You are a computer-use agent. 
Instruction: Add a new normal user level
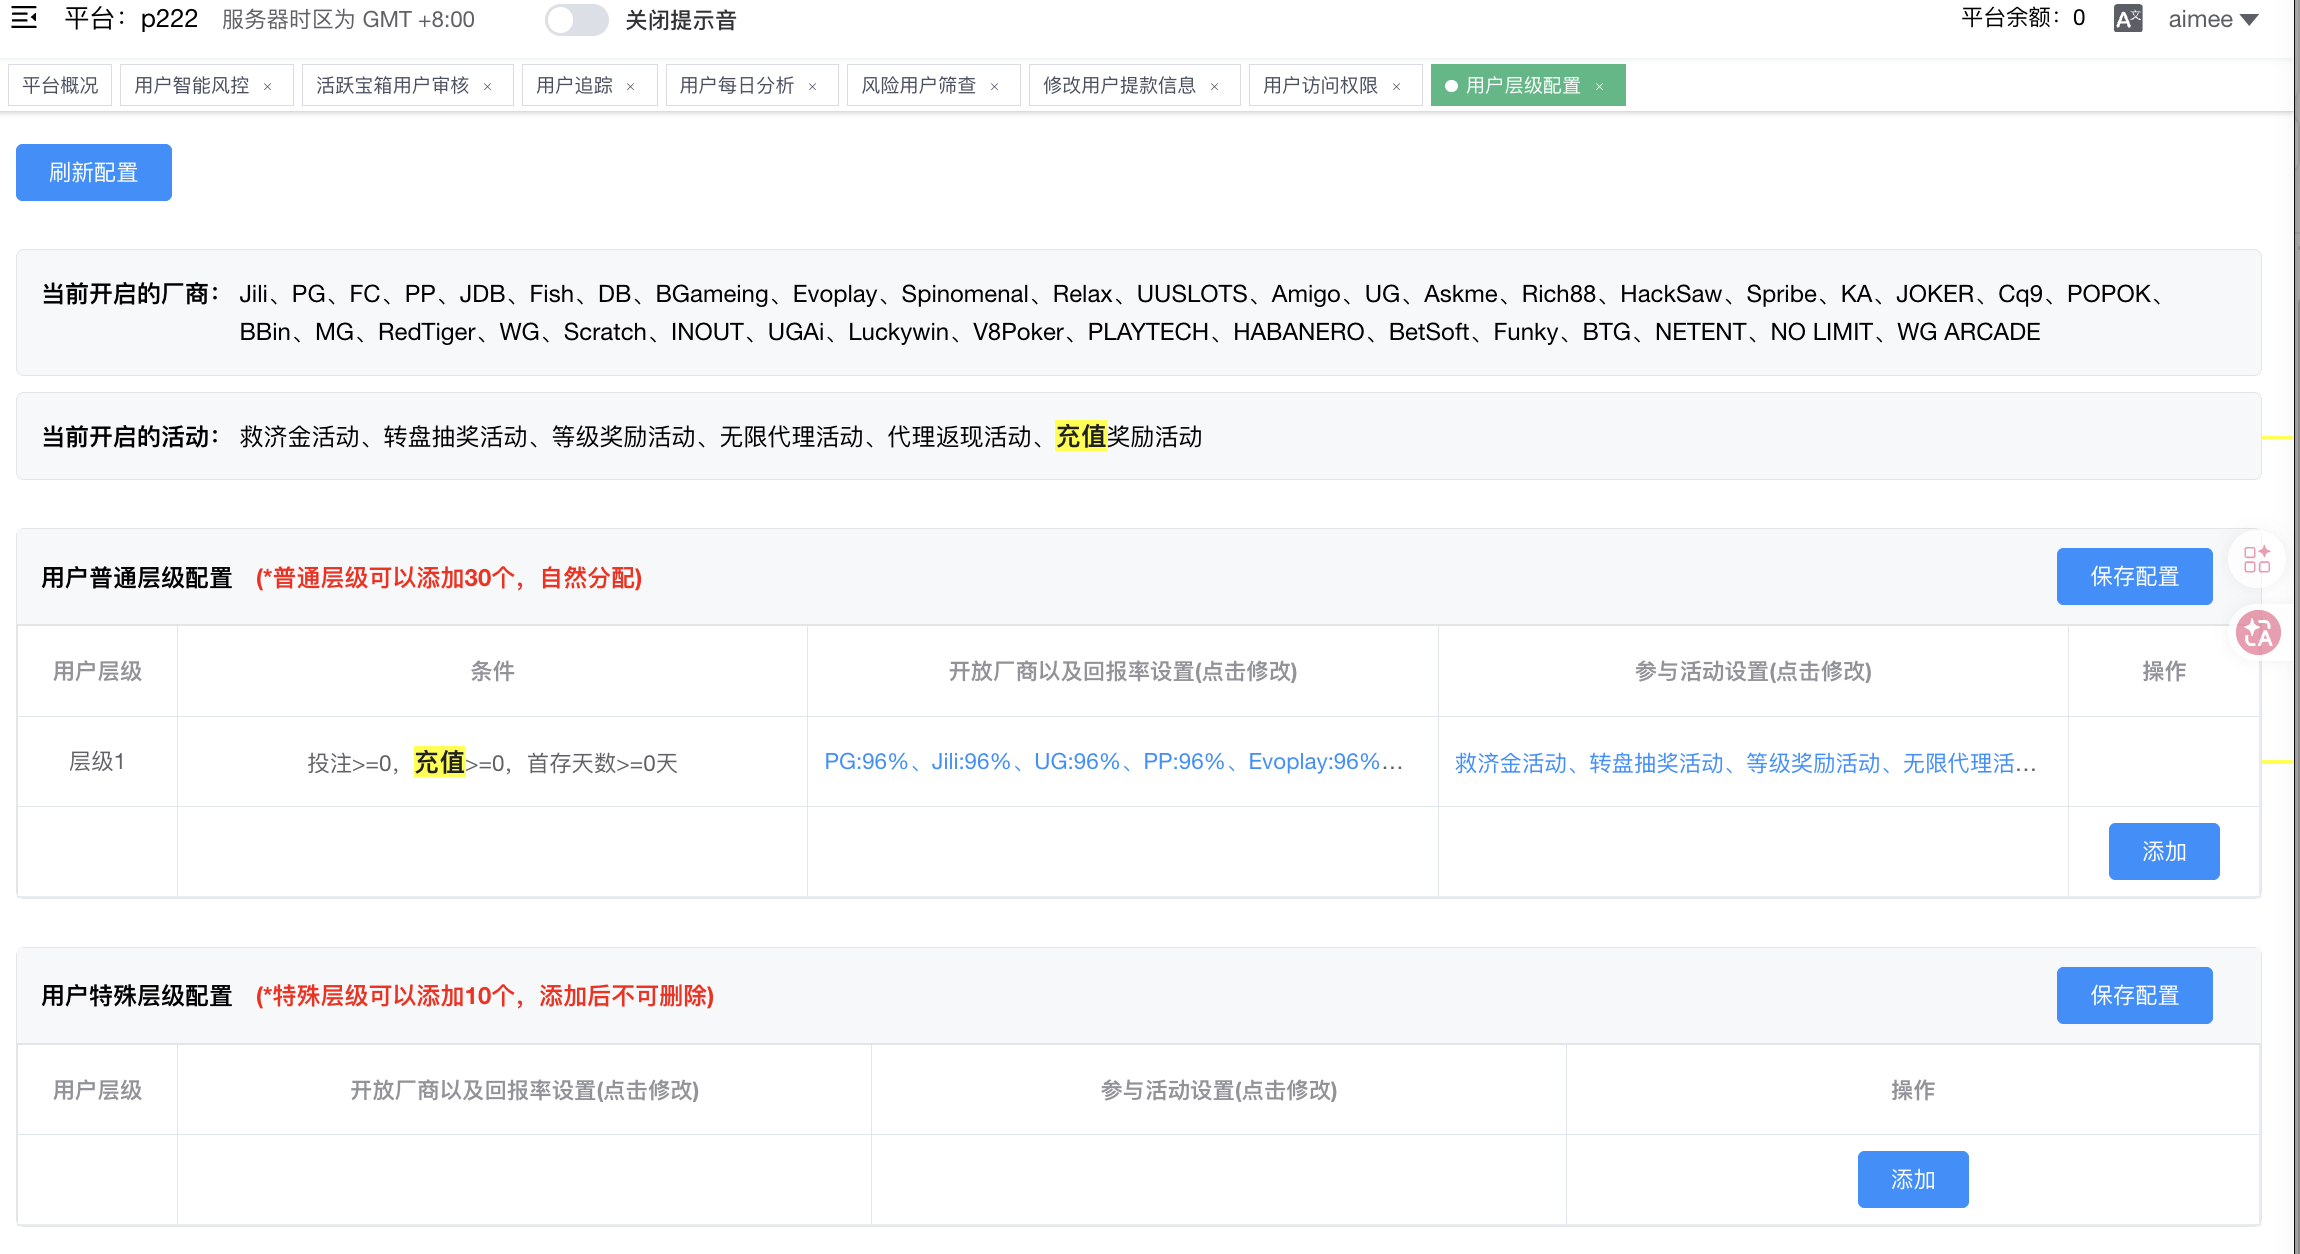(x=2164, y=851)
